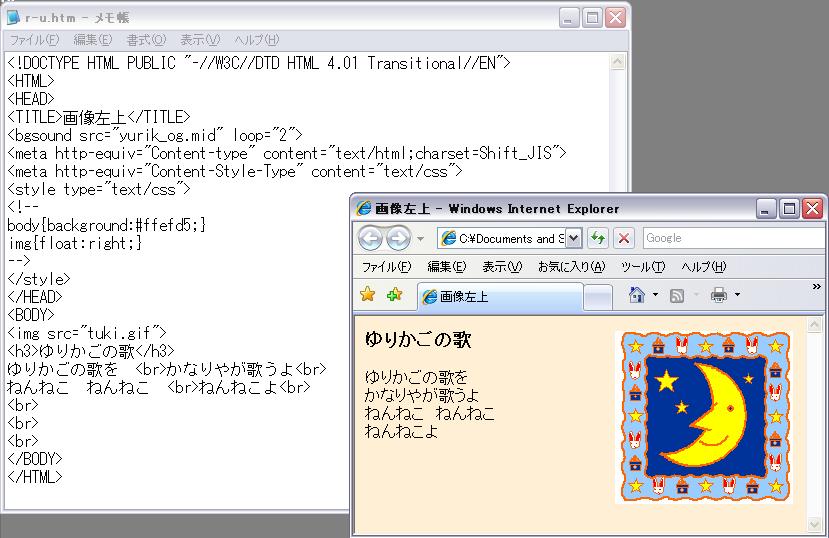
Task: Click the <bgsound src="yurik_og.mid"> line
Action: pyautogui.click(x=155, y=135)
